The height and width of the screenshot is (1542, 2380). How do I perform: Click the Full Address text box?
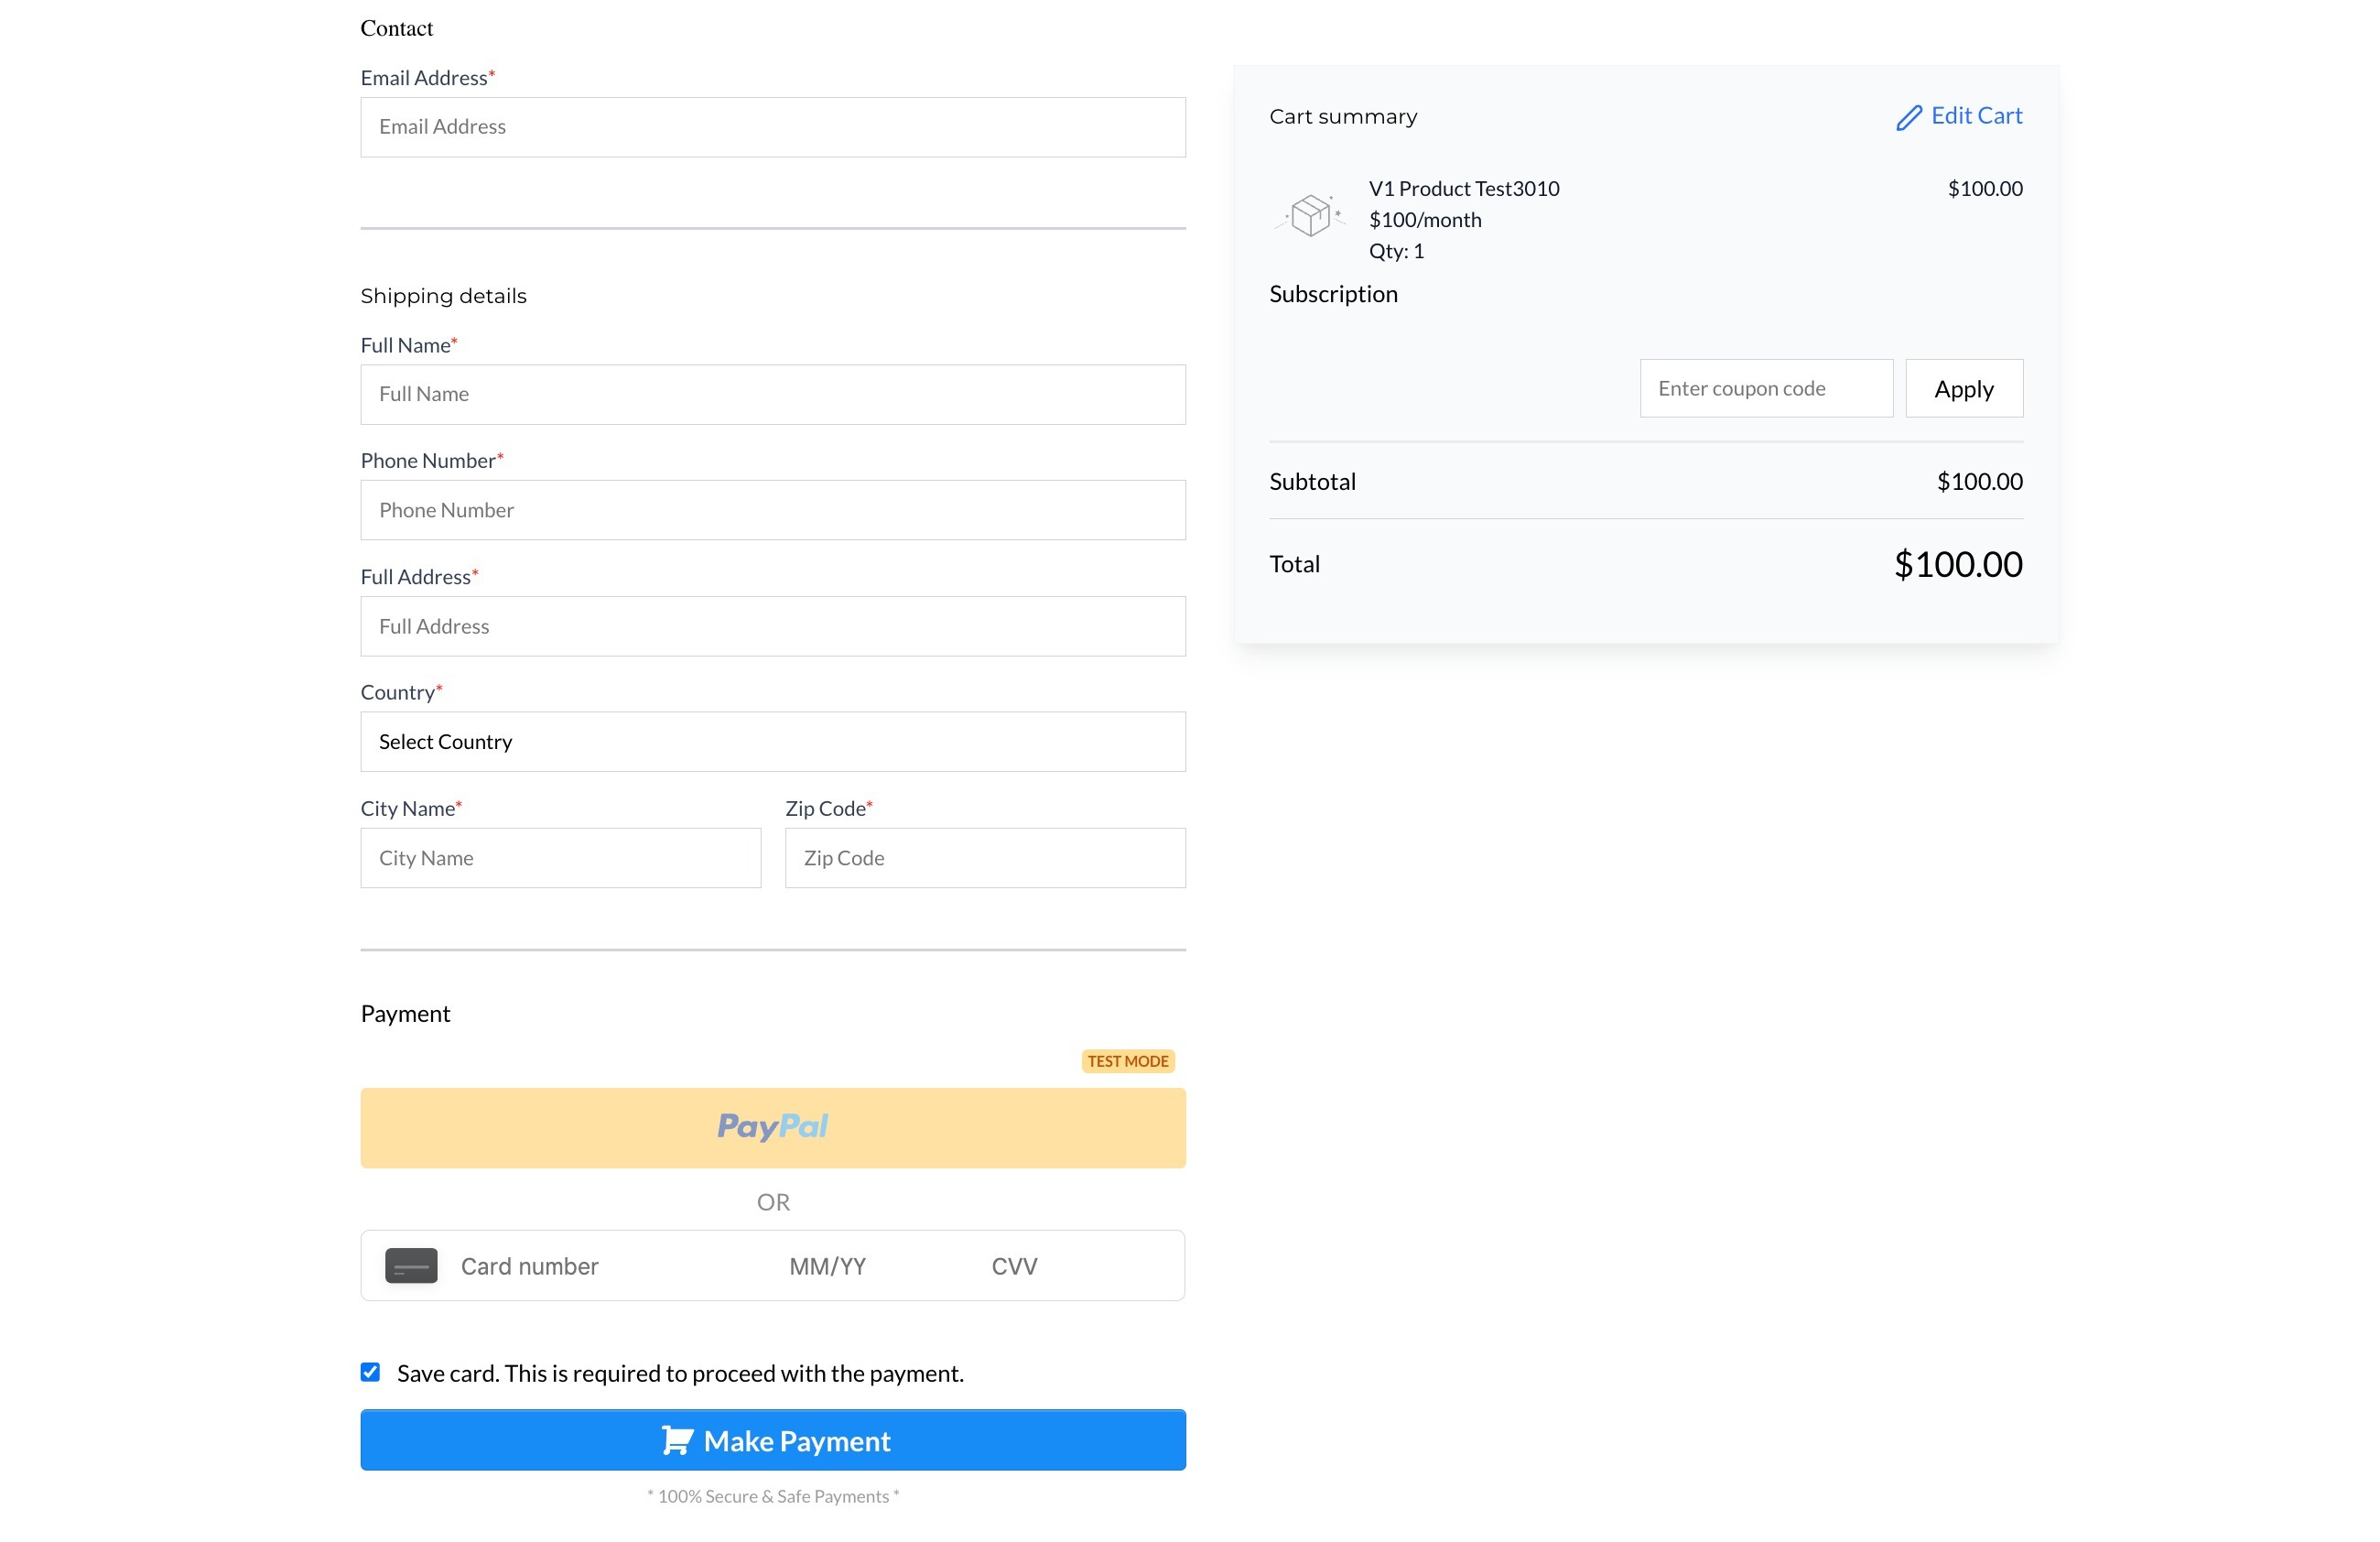click(772, 626)
